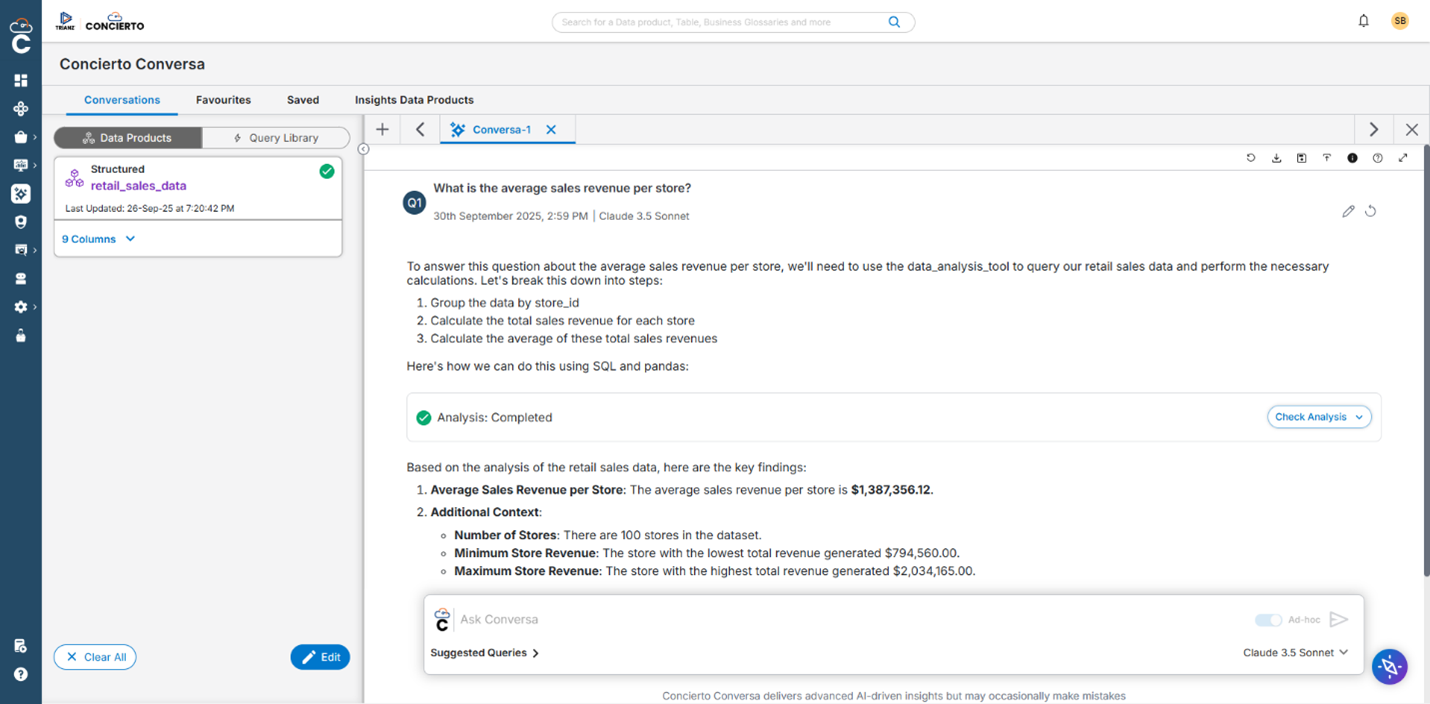Click the download icon above the conversation
Screen dimensions: 1430x704
[x=1276, y=157]
